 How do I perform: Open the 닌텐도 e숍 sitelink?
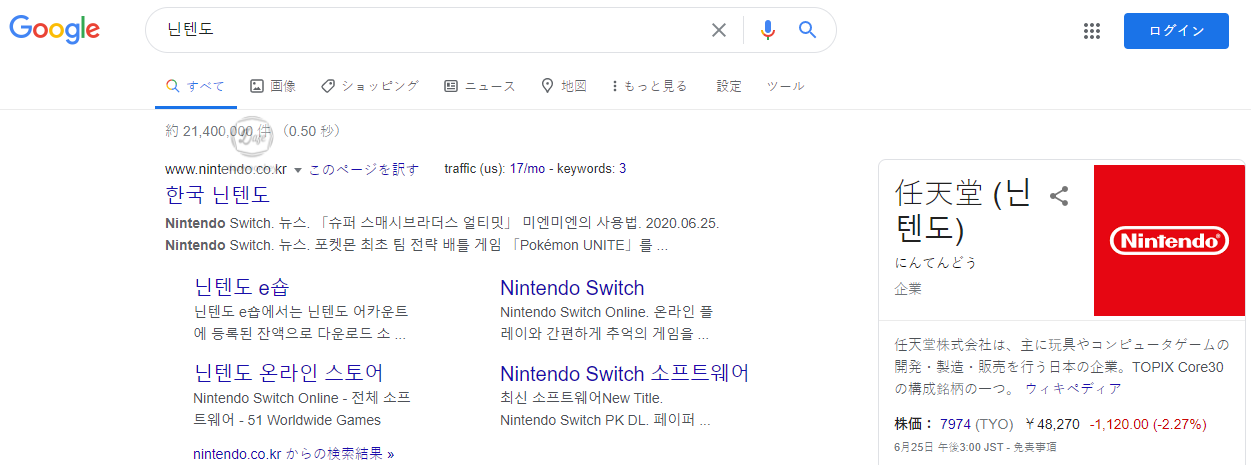(x=241, y=288)
